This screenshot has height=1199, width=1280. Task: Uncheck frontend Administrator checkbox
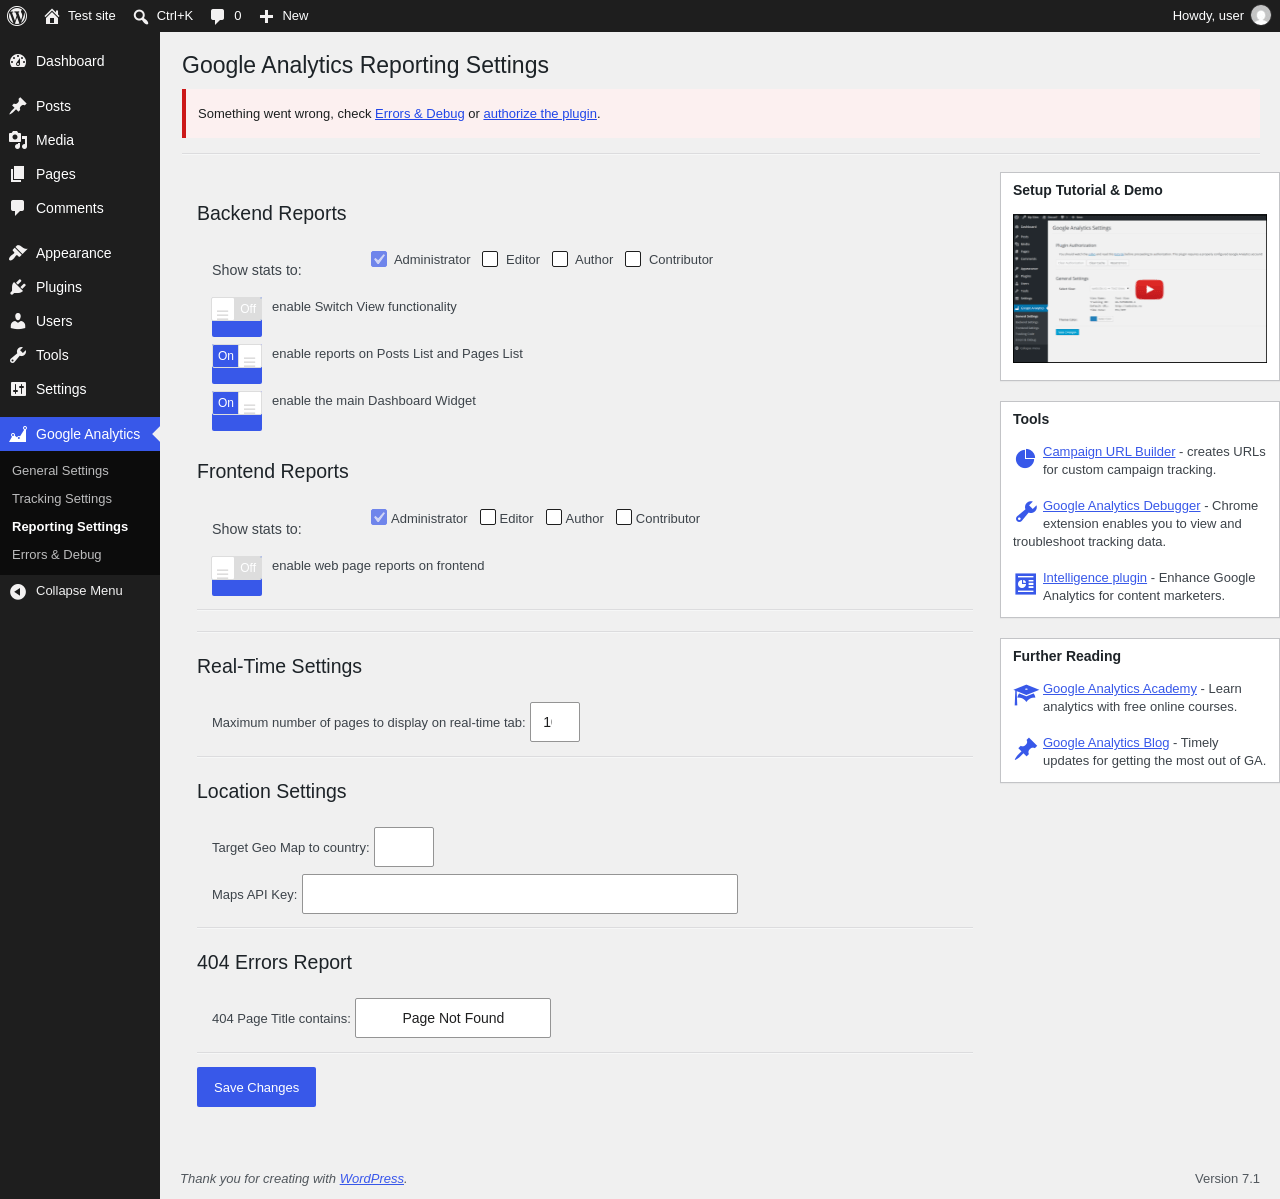(379, 517)
